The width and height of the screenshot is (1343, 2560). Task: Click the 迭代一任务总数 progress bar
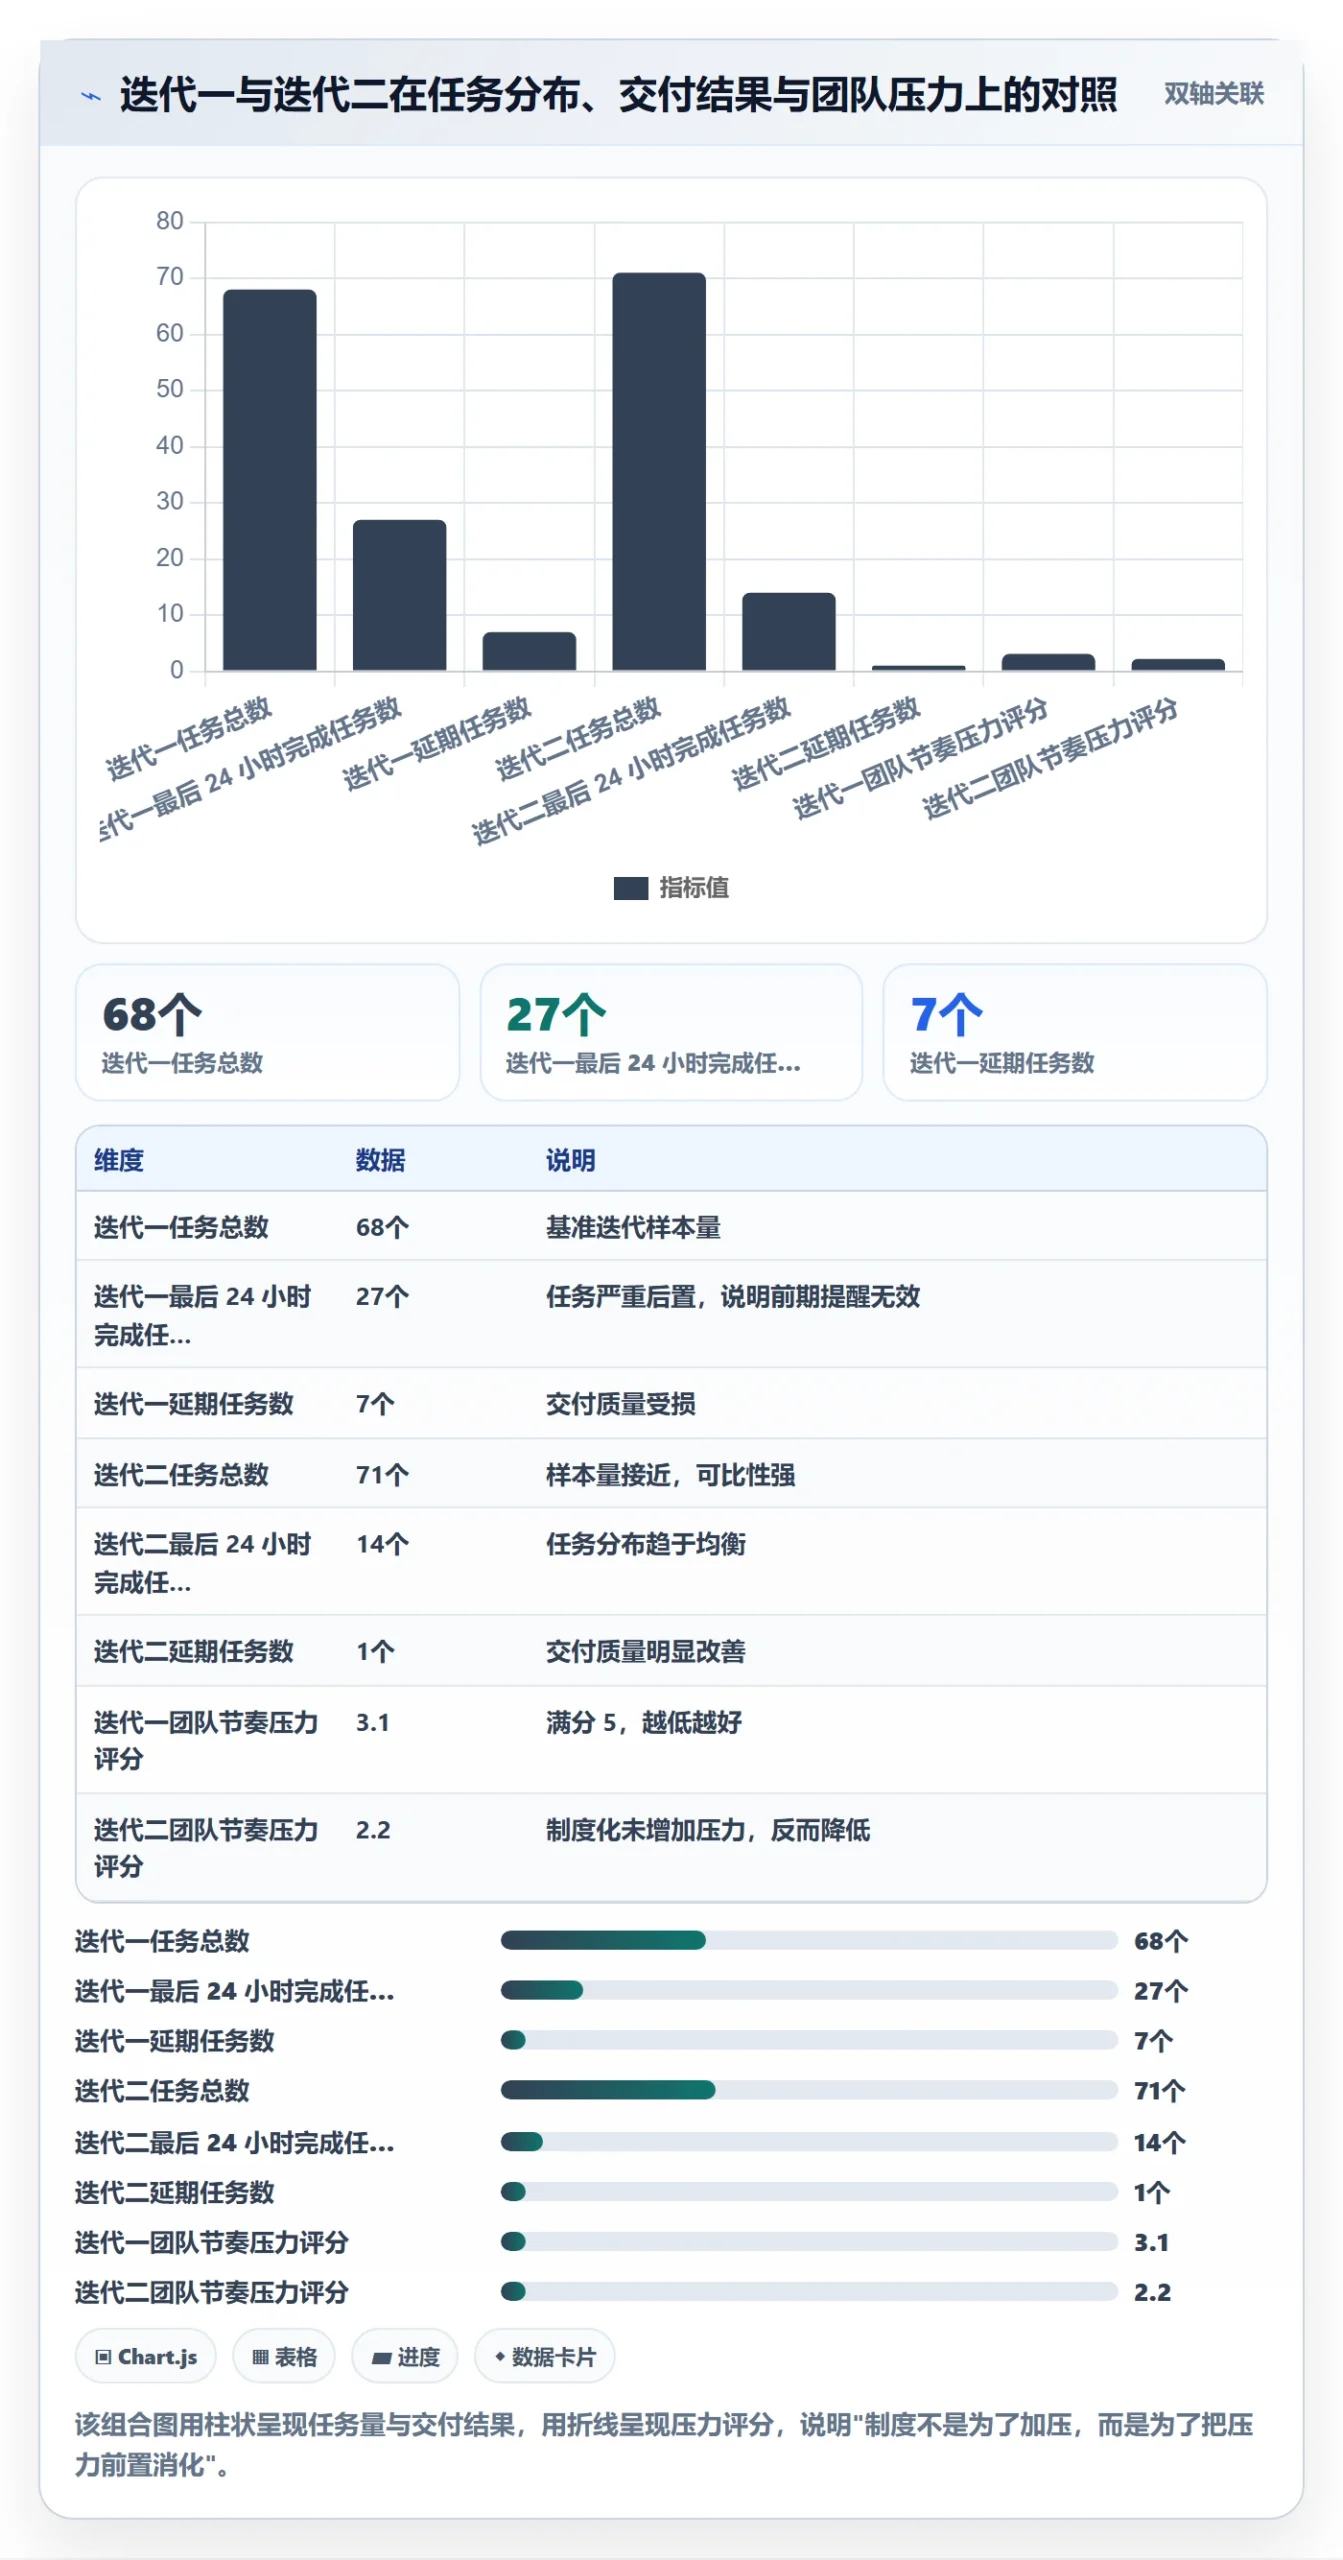click(809, 1940)
